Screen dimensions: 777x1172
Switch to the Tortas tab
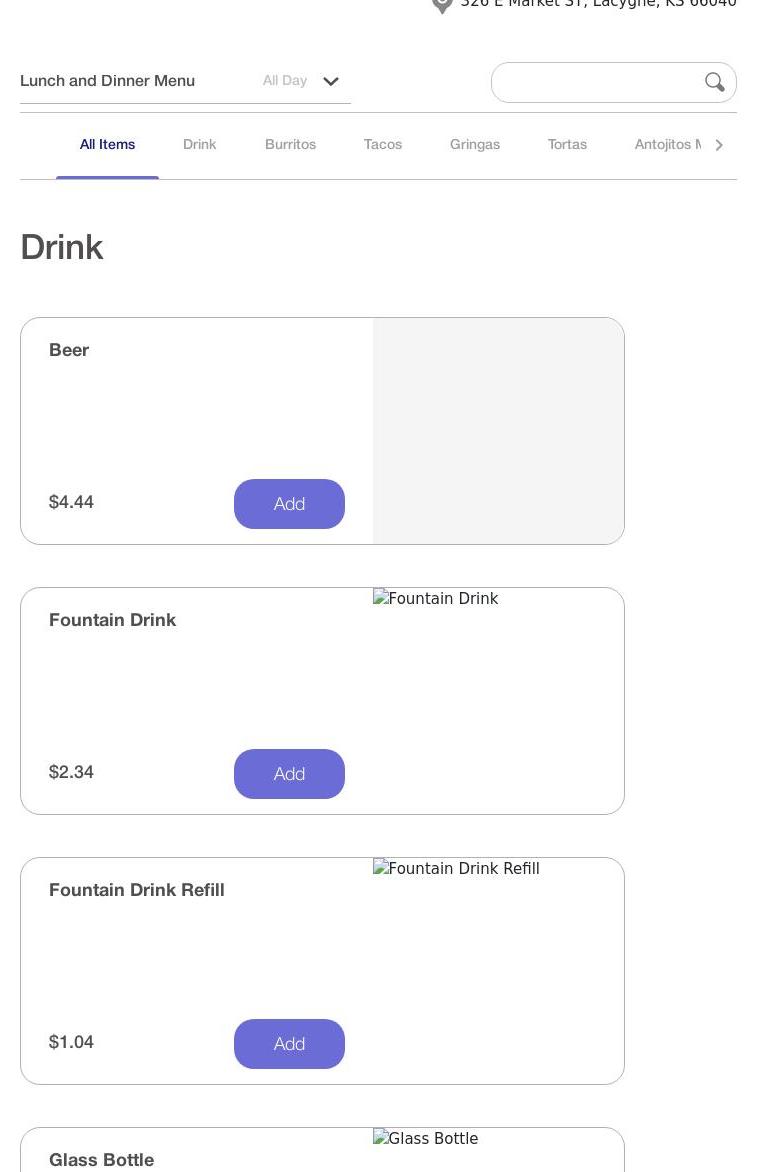point(567,145)
